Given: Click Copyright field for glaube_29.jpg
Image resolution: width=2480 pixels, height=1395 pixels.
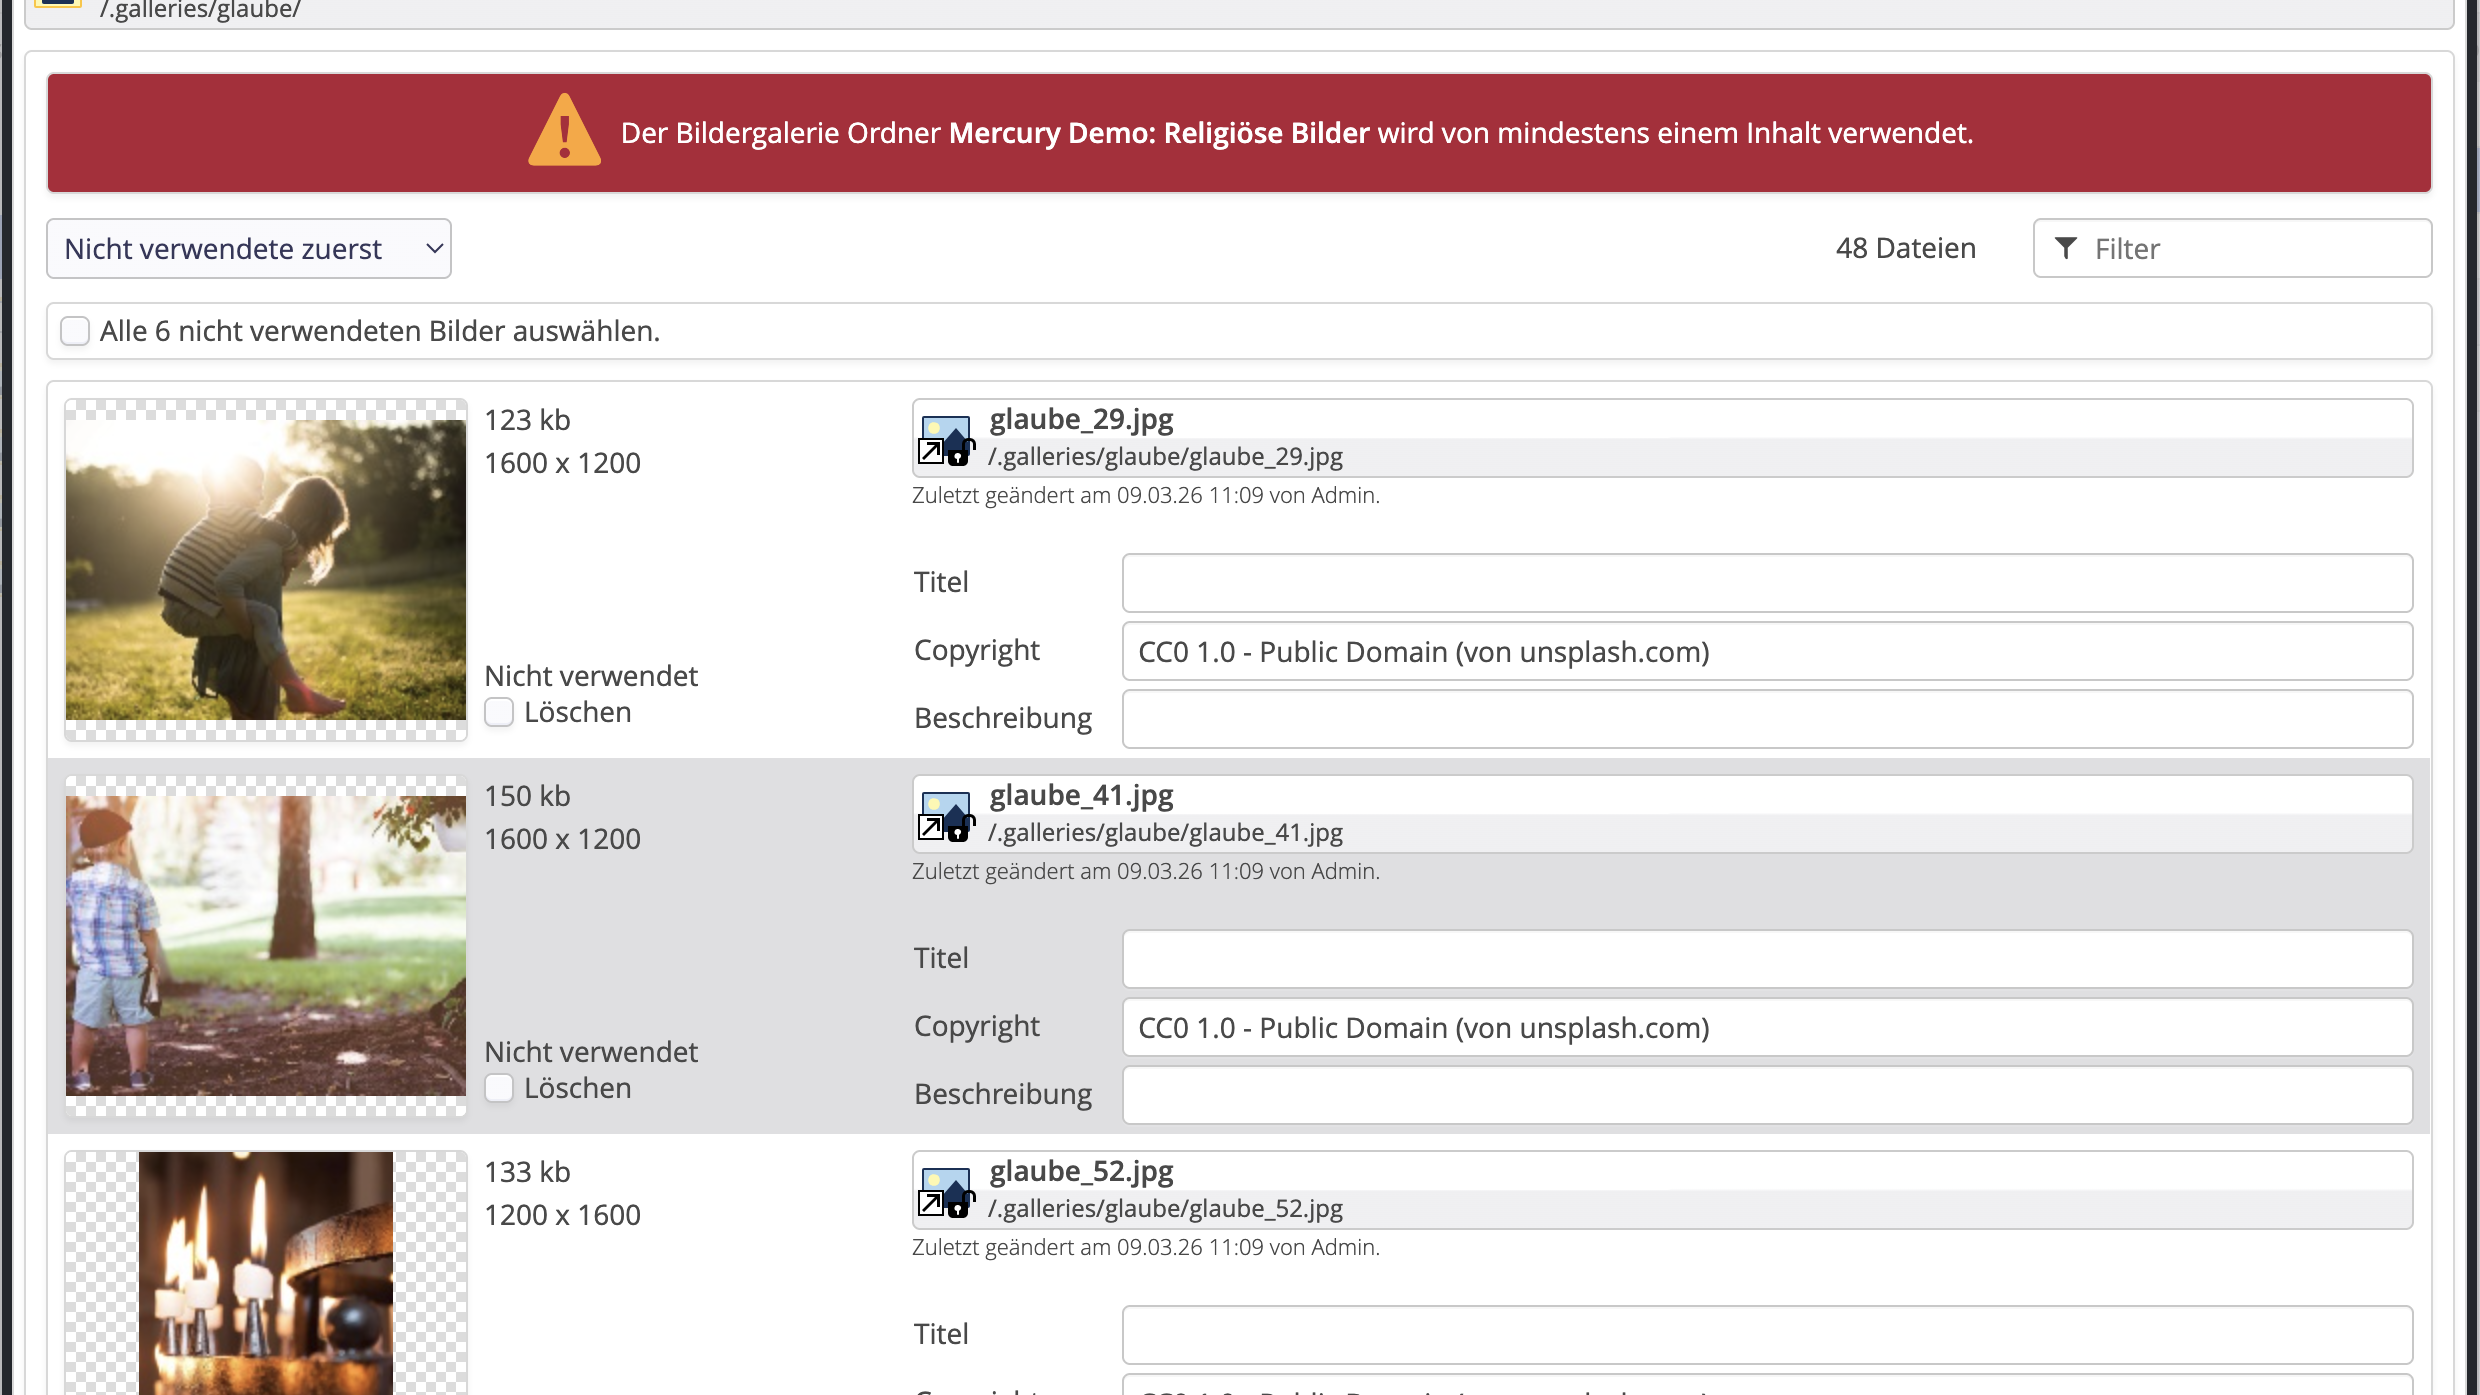Looking at the screenshot, I should 1766,652.
